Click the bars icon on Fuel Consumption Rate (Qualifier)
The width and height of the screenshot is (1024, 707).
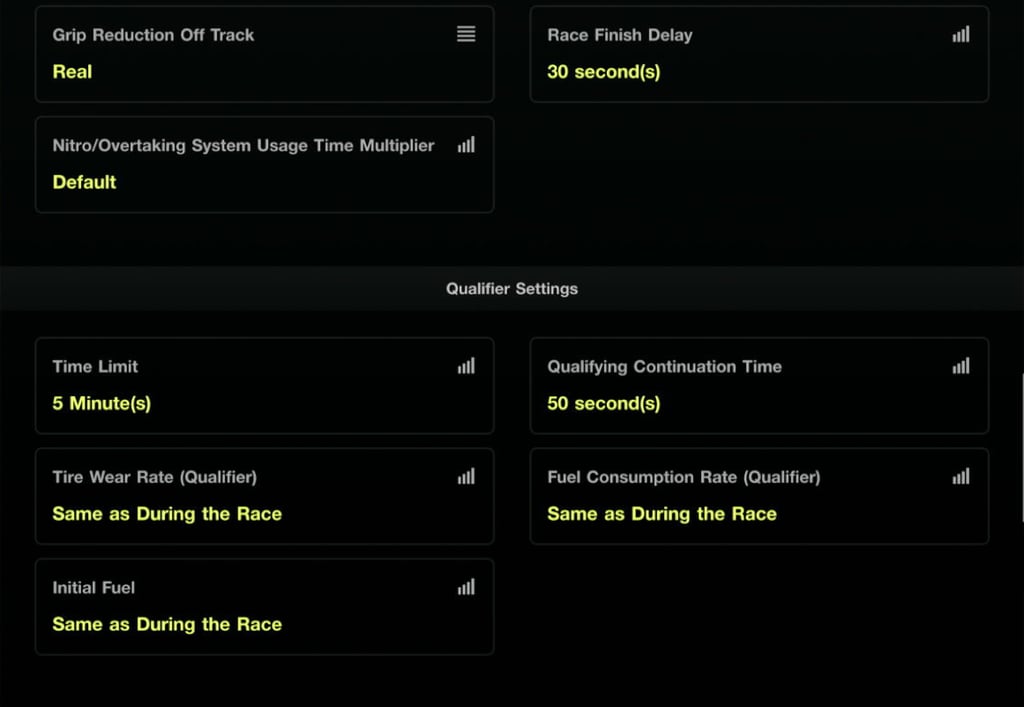[961, 476]
